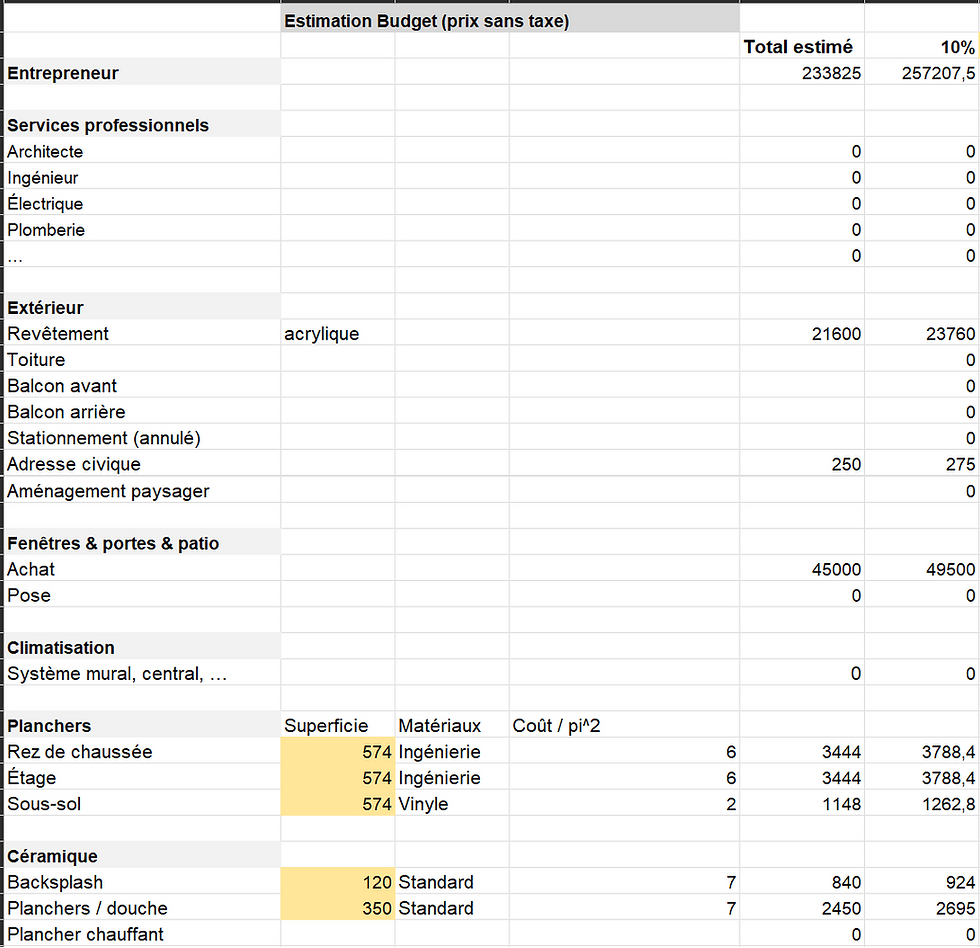The height and width of the screenshot is (948, 980).
Task: Click the superficie 350 cell
Action: [x=338, y=909]
